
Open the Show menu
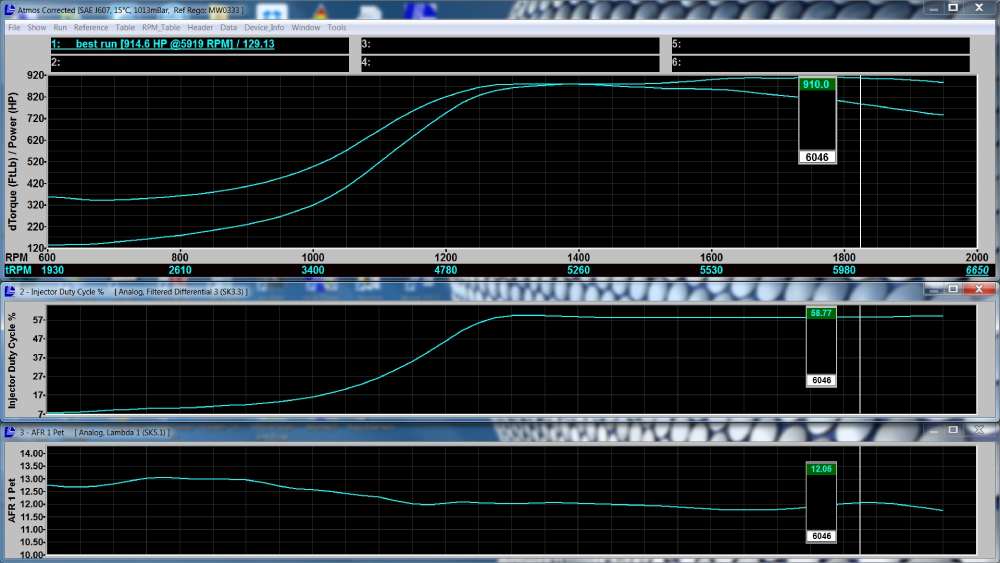click(37, 27)
